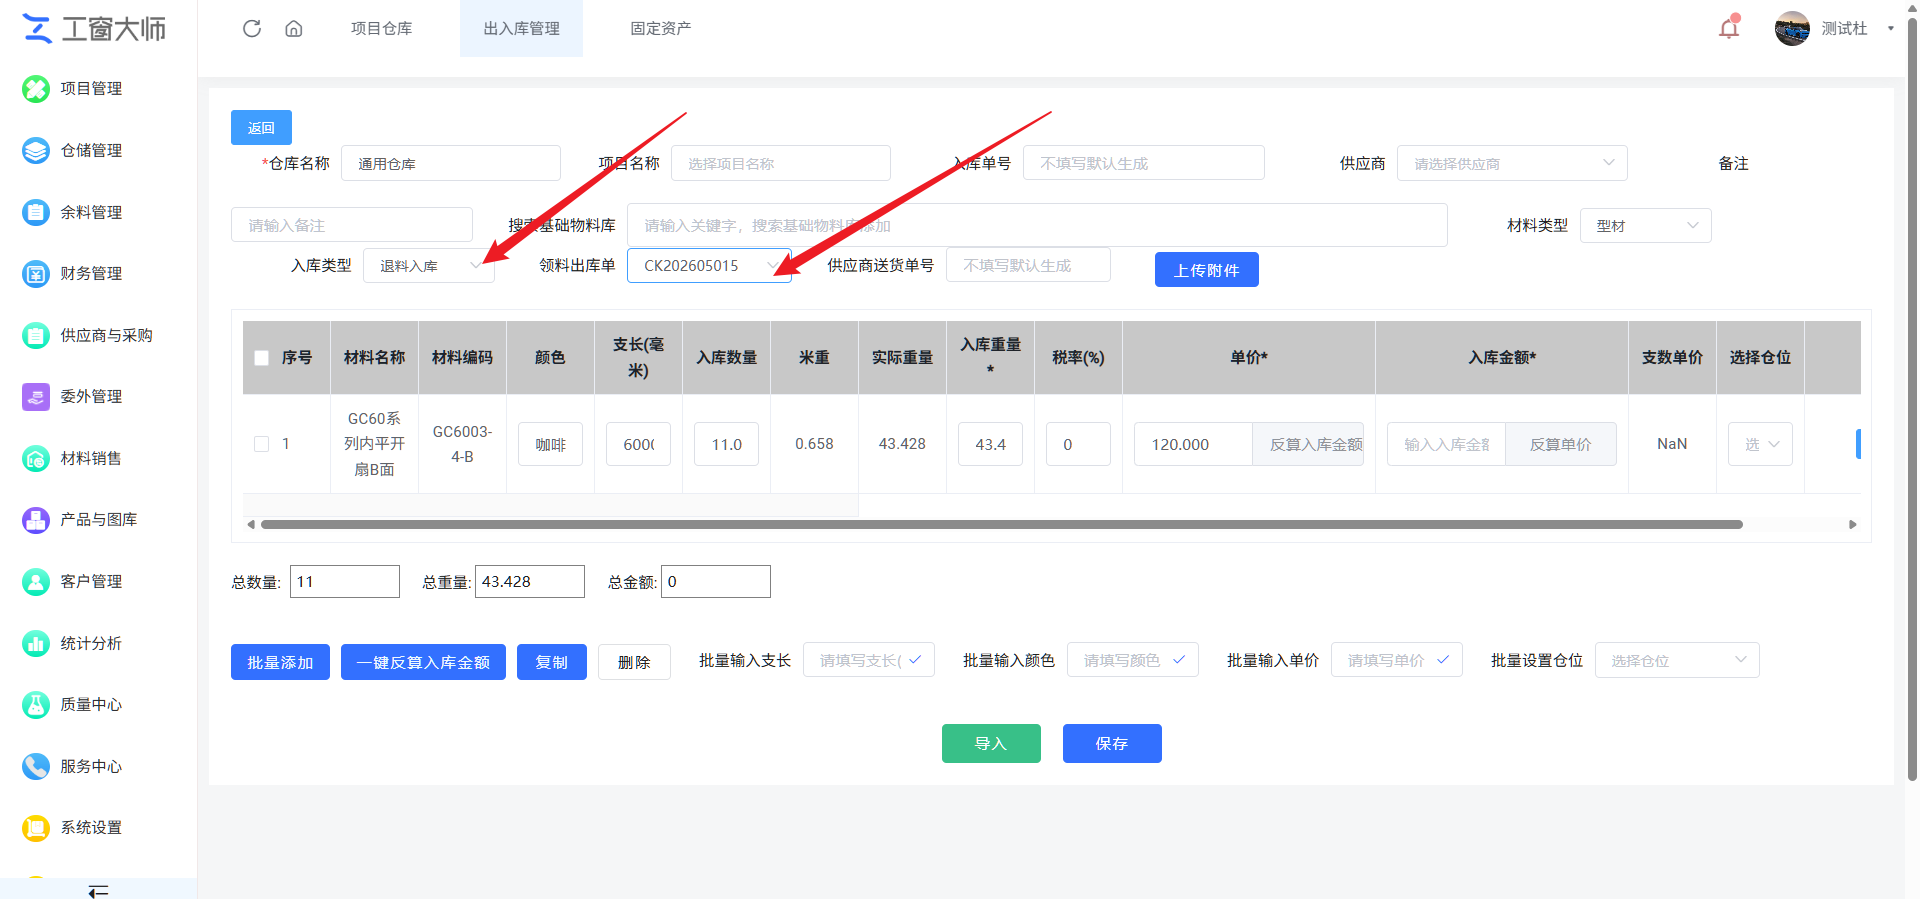The width and height of the screenshot is (1920, 899).
Task: Expand the 领料出库单 dropdown
Action: click(709, 266)
